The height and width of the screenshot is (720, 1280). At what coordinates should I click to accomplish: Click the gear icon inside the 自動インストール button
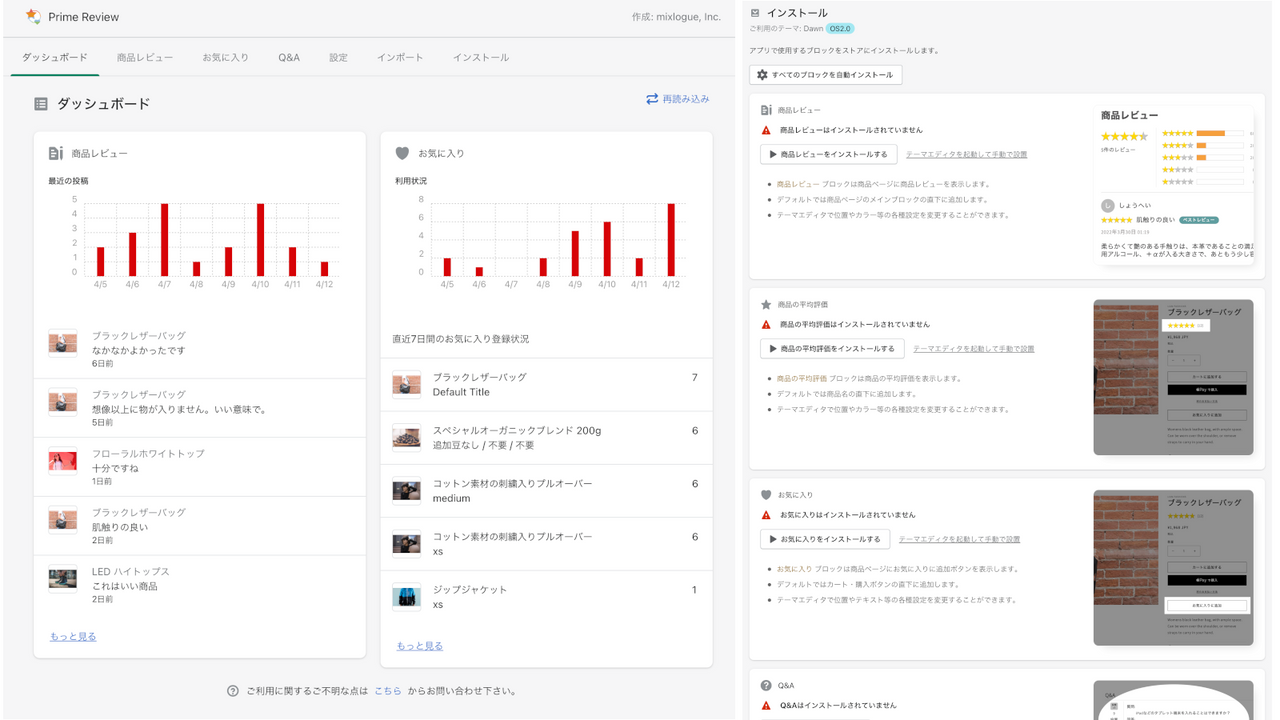pyautogui.click(x=763, y=74)
